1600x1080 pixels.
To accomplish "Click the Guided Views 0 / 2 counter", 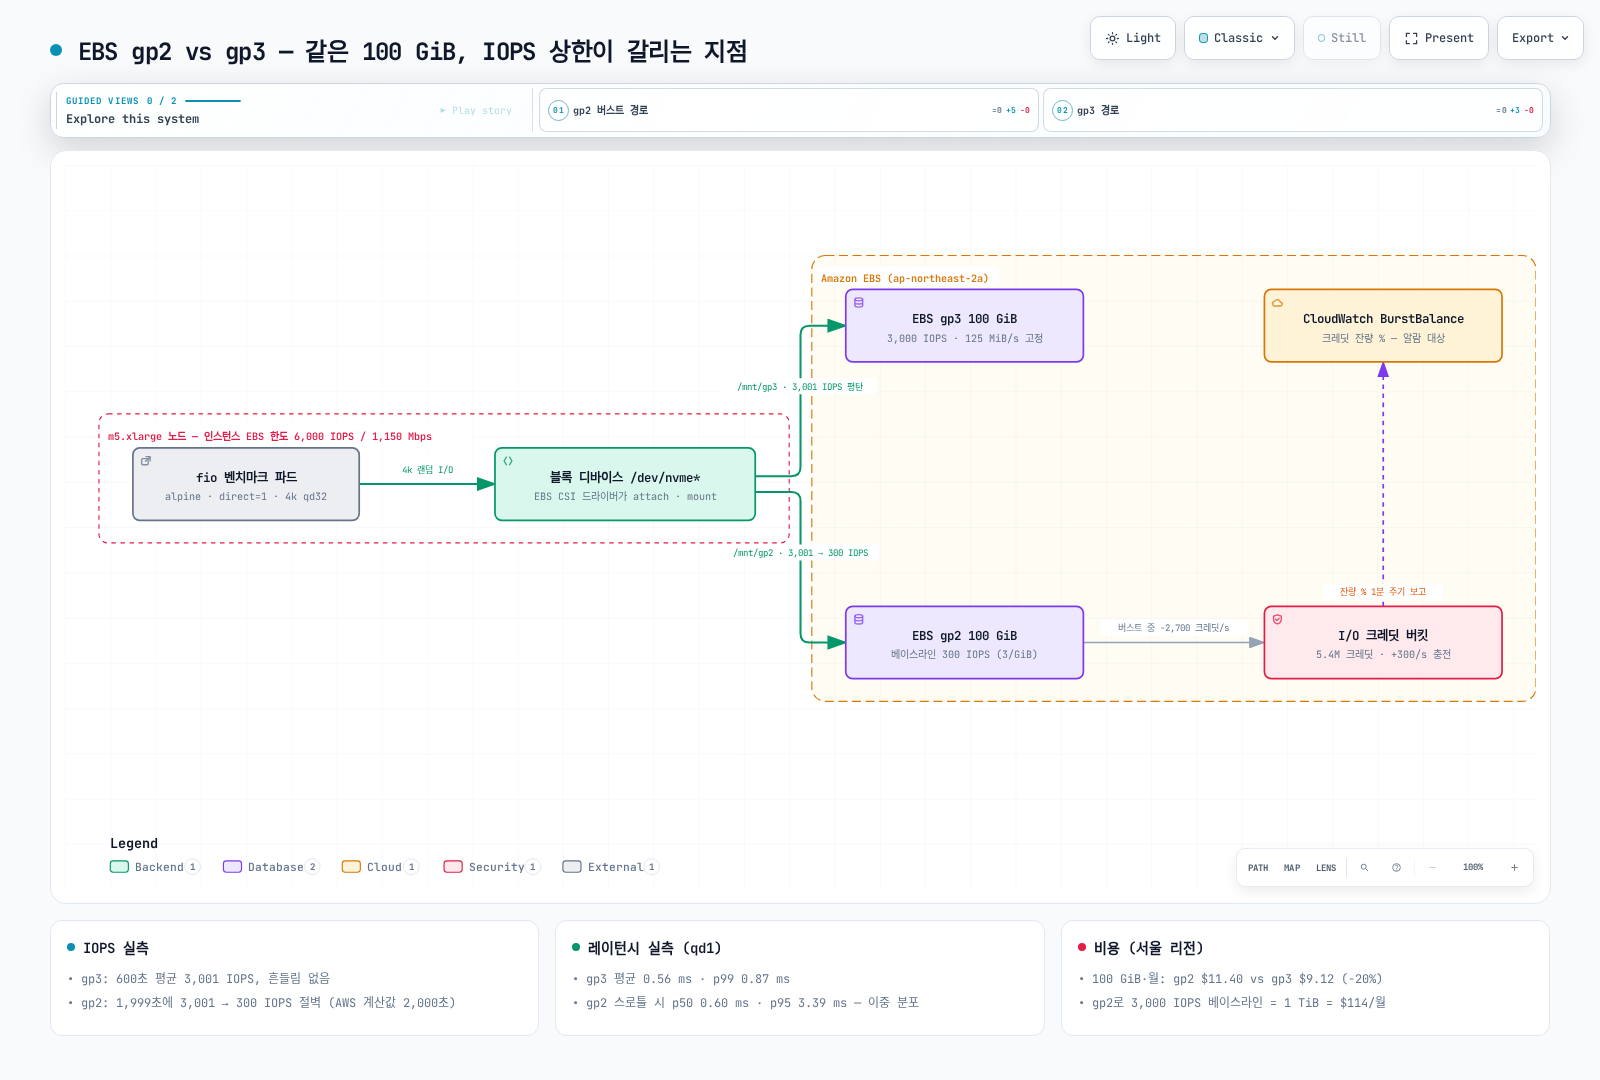I will click(121, 101).
